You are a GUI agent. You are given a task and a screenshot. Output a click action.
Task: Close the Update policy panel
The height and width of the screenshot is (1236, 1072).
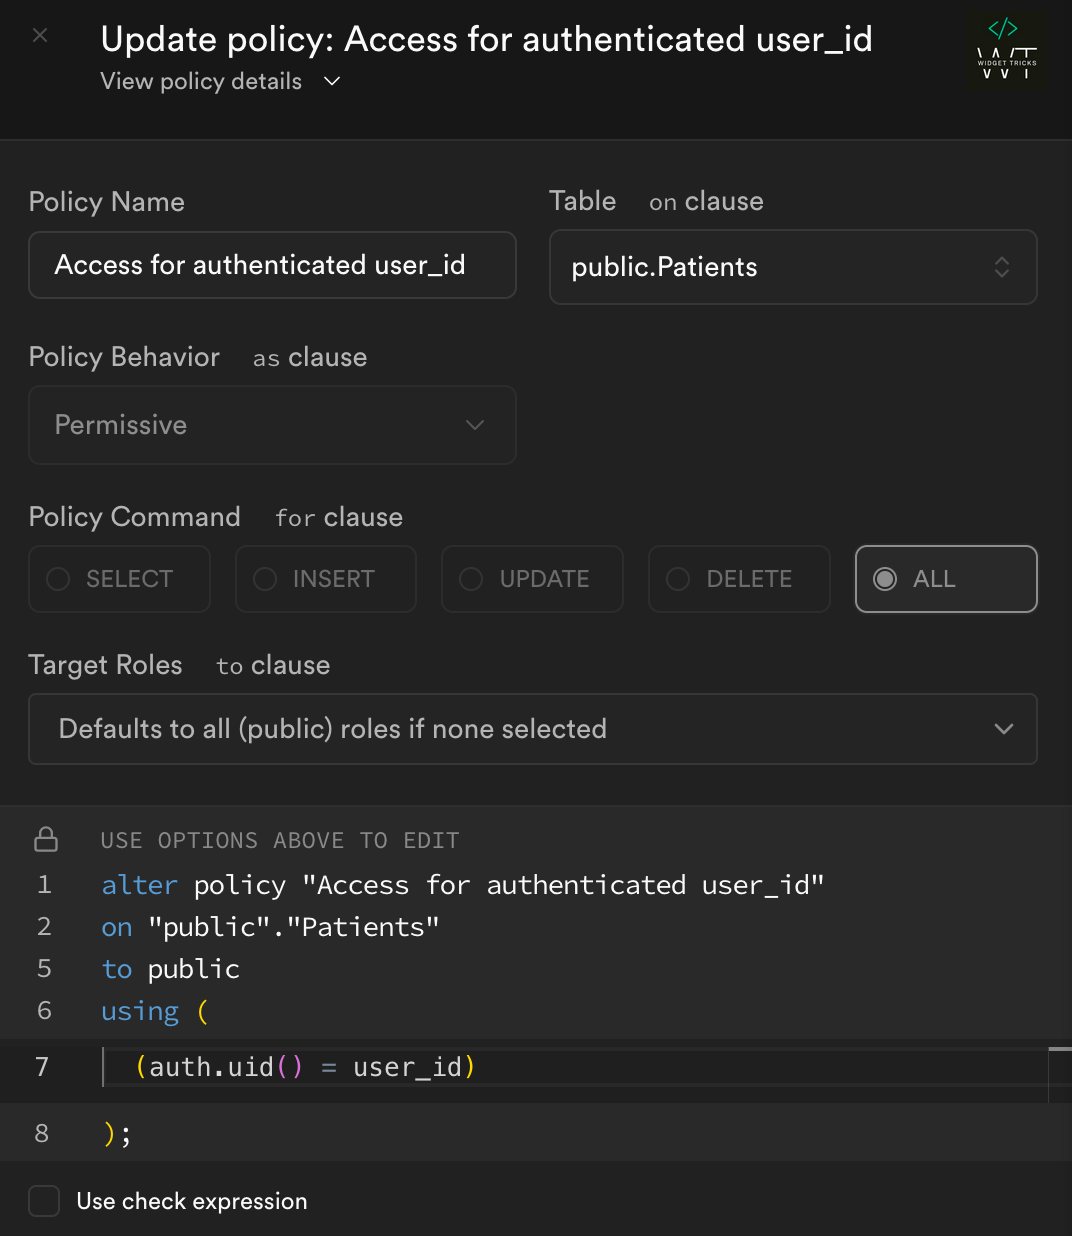coord(40,36)
